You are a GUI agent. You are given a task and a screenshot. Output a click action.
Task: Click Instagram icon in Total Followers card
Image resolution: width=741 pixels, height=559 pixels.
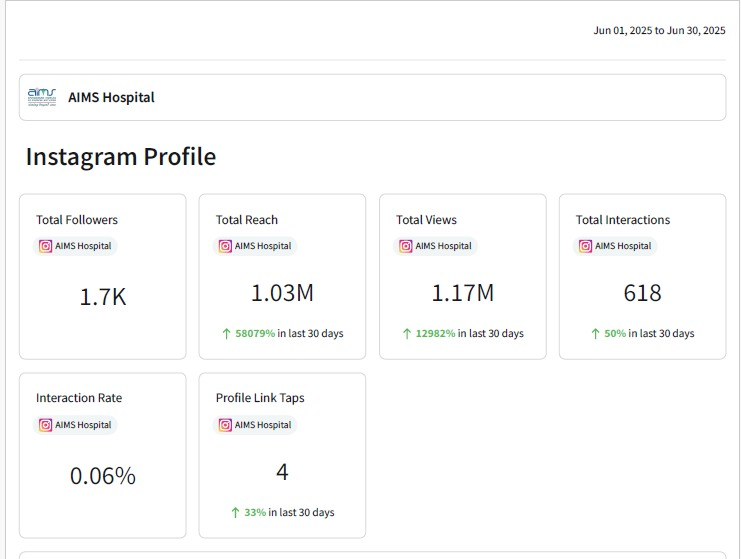[45, 246]
